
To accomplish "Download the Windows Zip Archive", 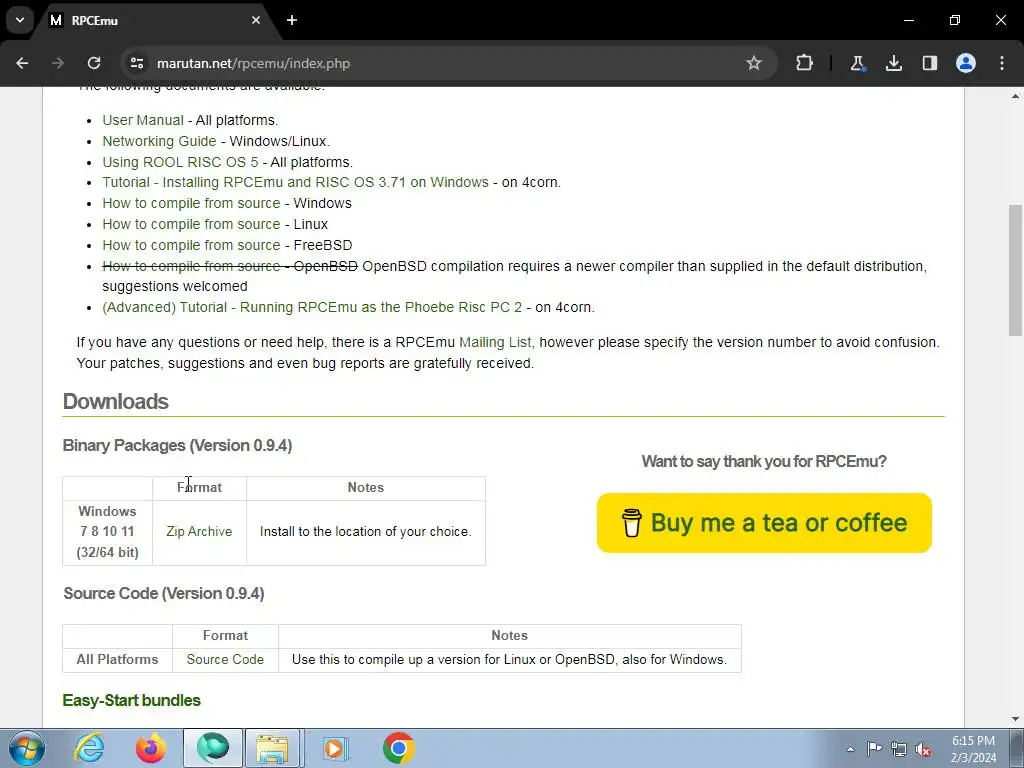I will [x=199, y=532].
